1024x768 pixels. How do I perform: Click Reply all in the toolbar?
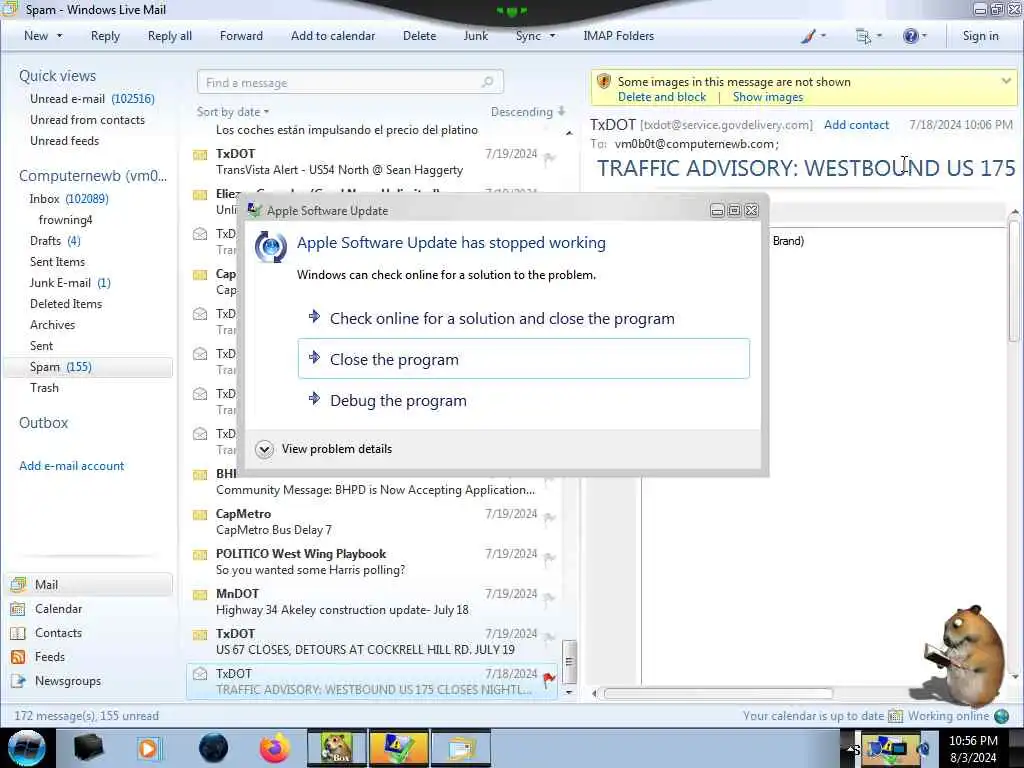pos(170,36)
